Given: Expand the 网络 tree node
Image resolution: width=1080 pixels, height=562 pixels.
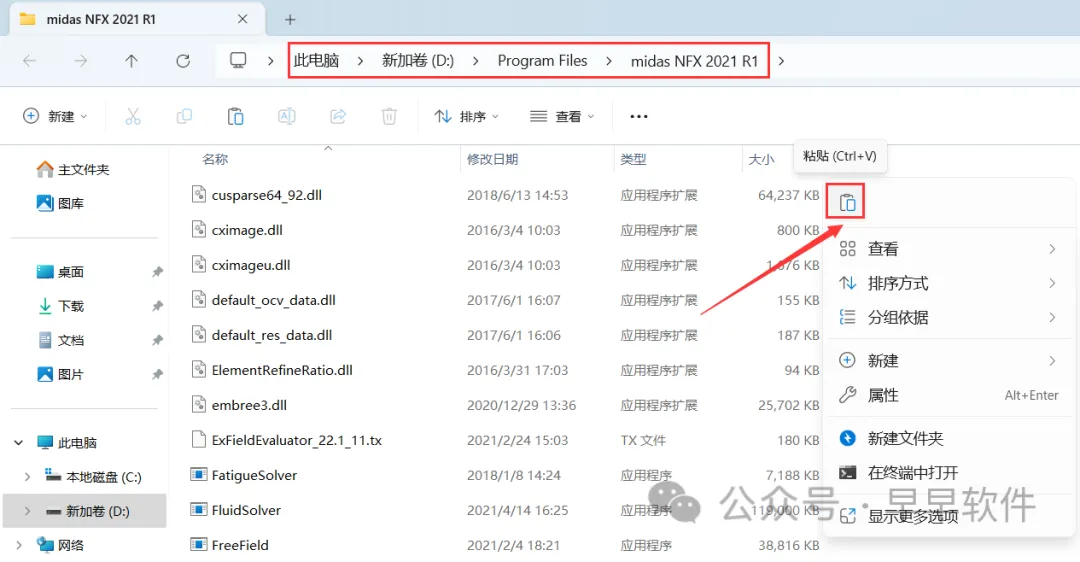Looking at the screenshot, I should pos(19,545).
